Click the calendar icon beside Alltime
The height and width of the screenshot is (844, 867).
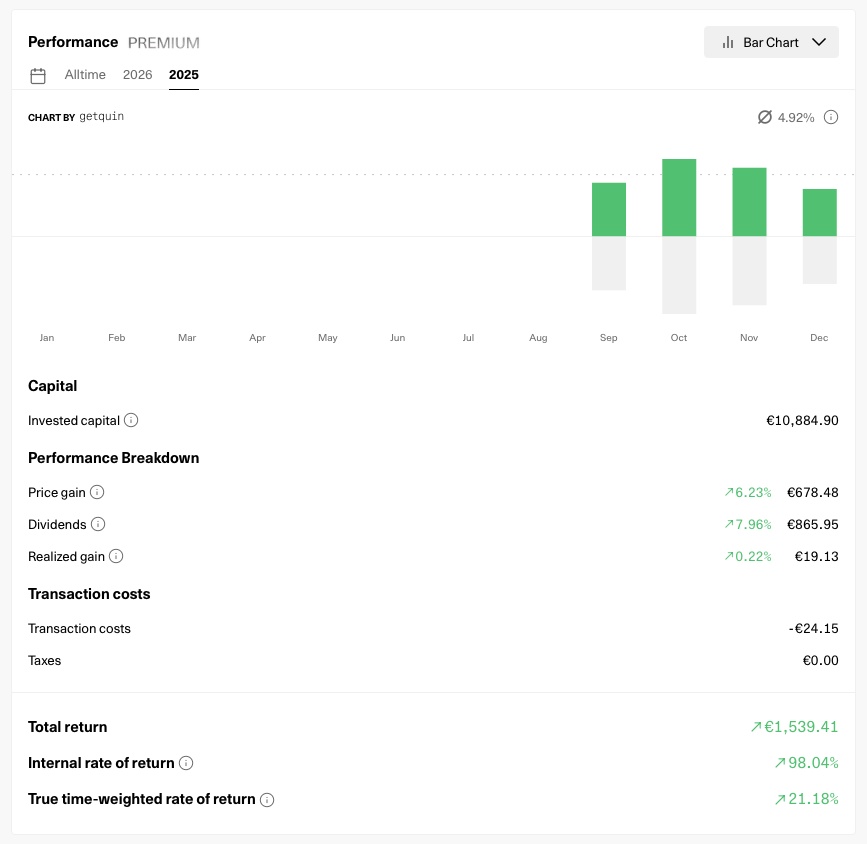tap(38, 76)
